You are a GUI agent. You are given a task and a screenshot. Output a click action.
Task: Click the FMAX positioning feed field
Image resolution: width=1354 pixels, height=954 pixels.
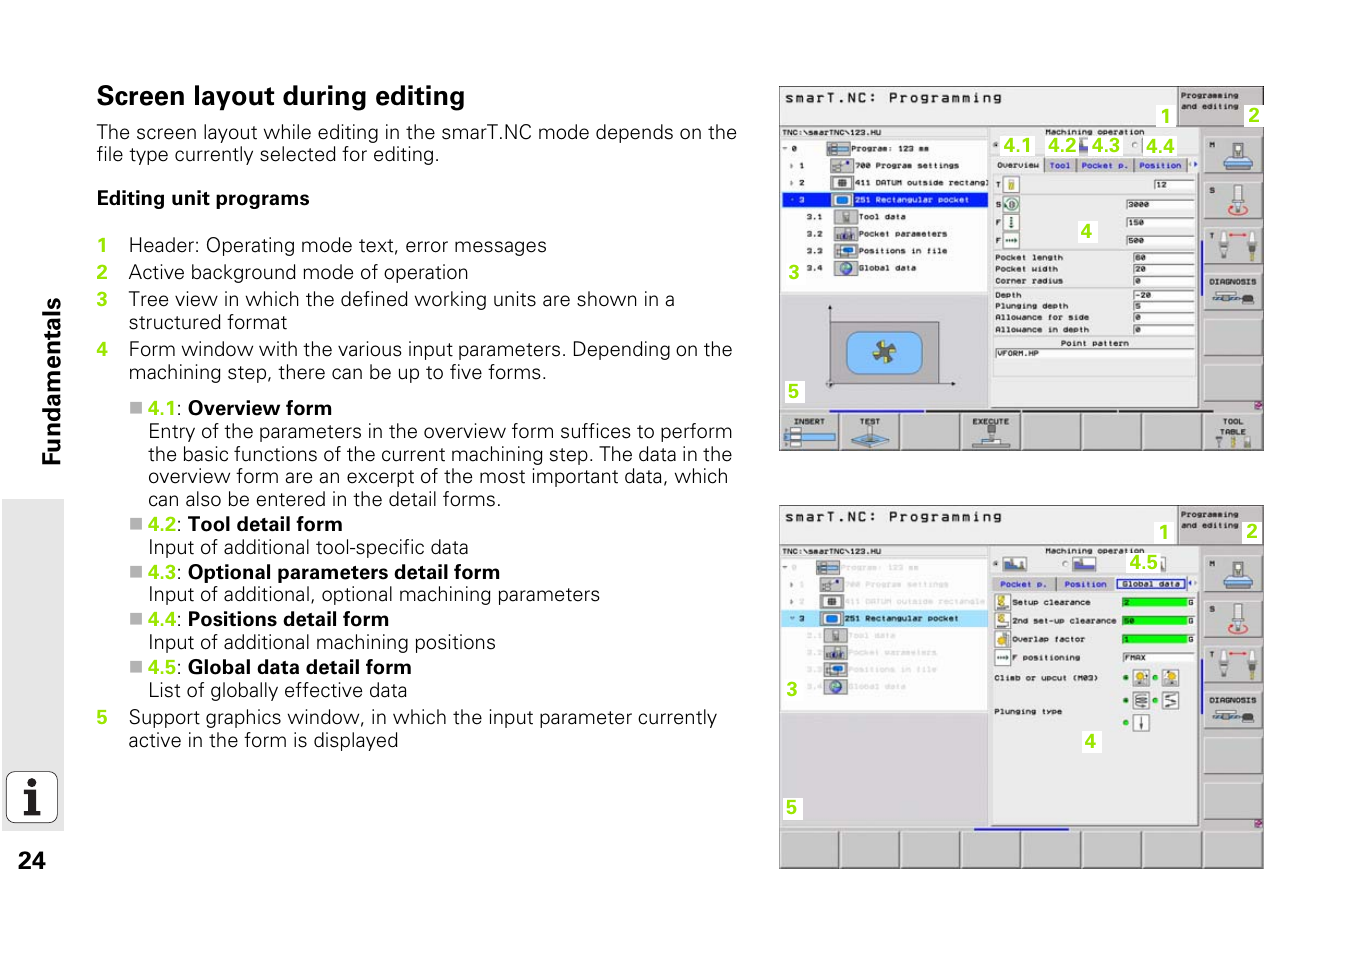1158,657
